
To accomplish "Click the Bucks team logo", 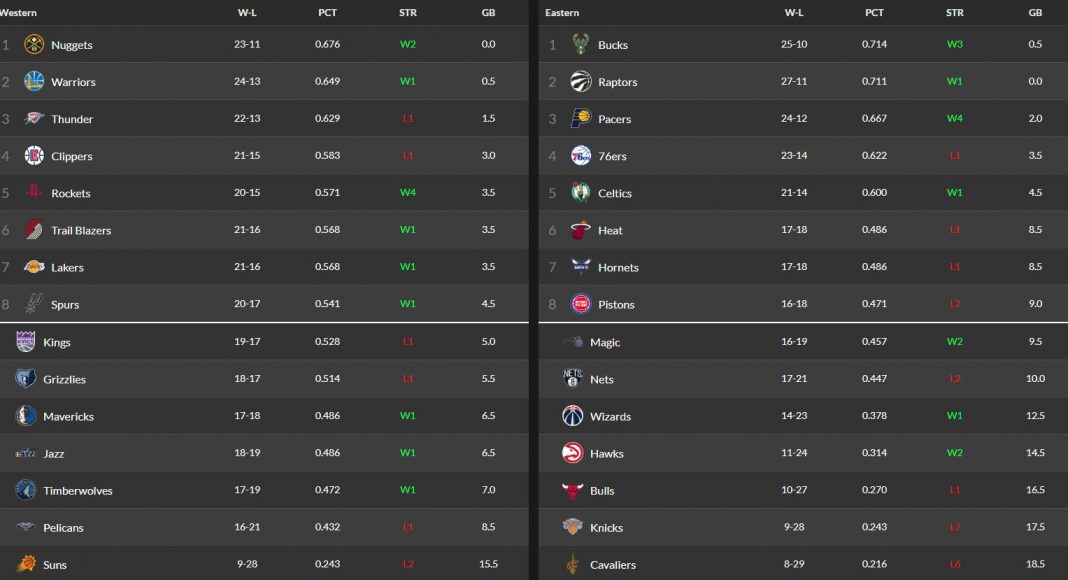I will 581,45.
